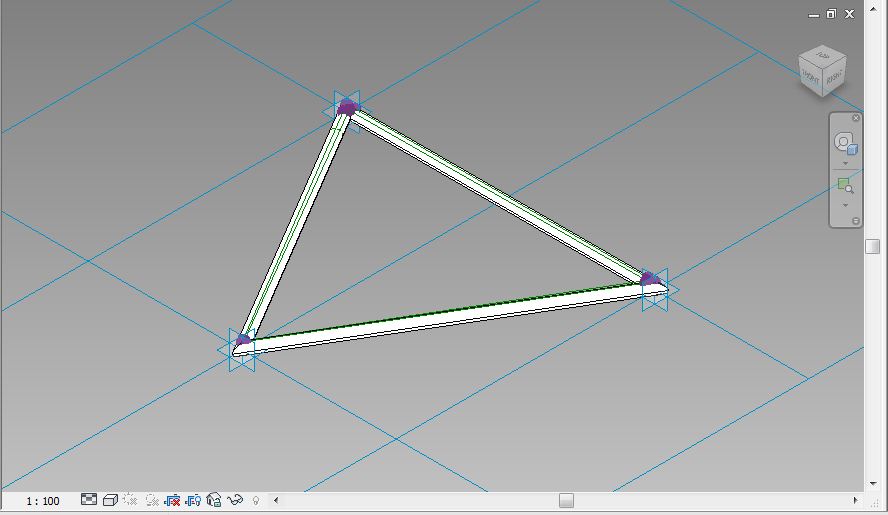
Task: Open the Temporary Hide/Isolate glasses icon
Action: [x=234, y=500]
